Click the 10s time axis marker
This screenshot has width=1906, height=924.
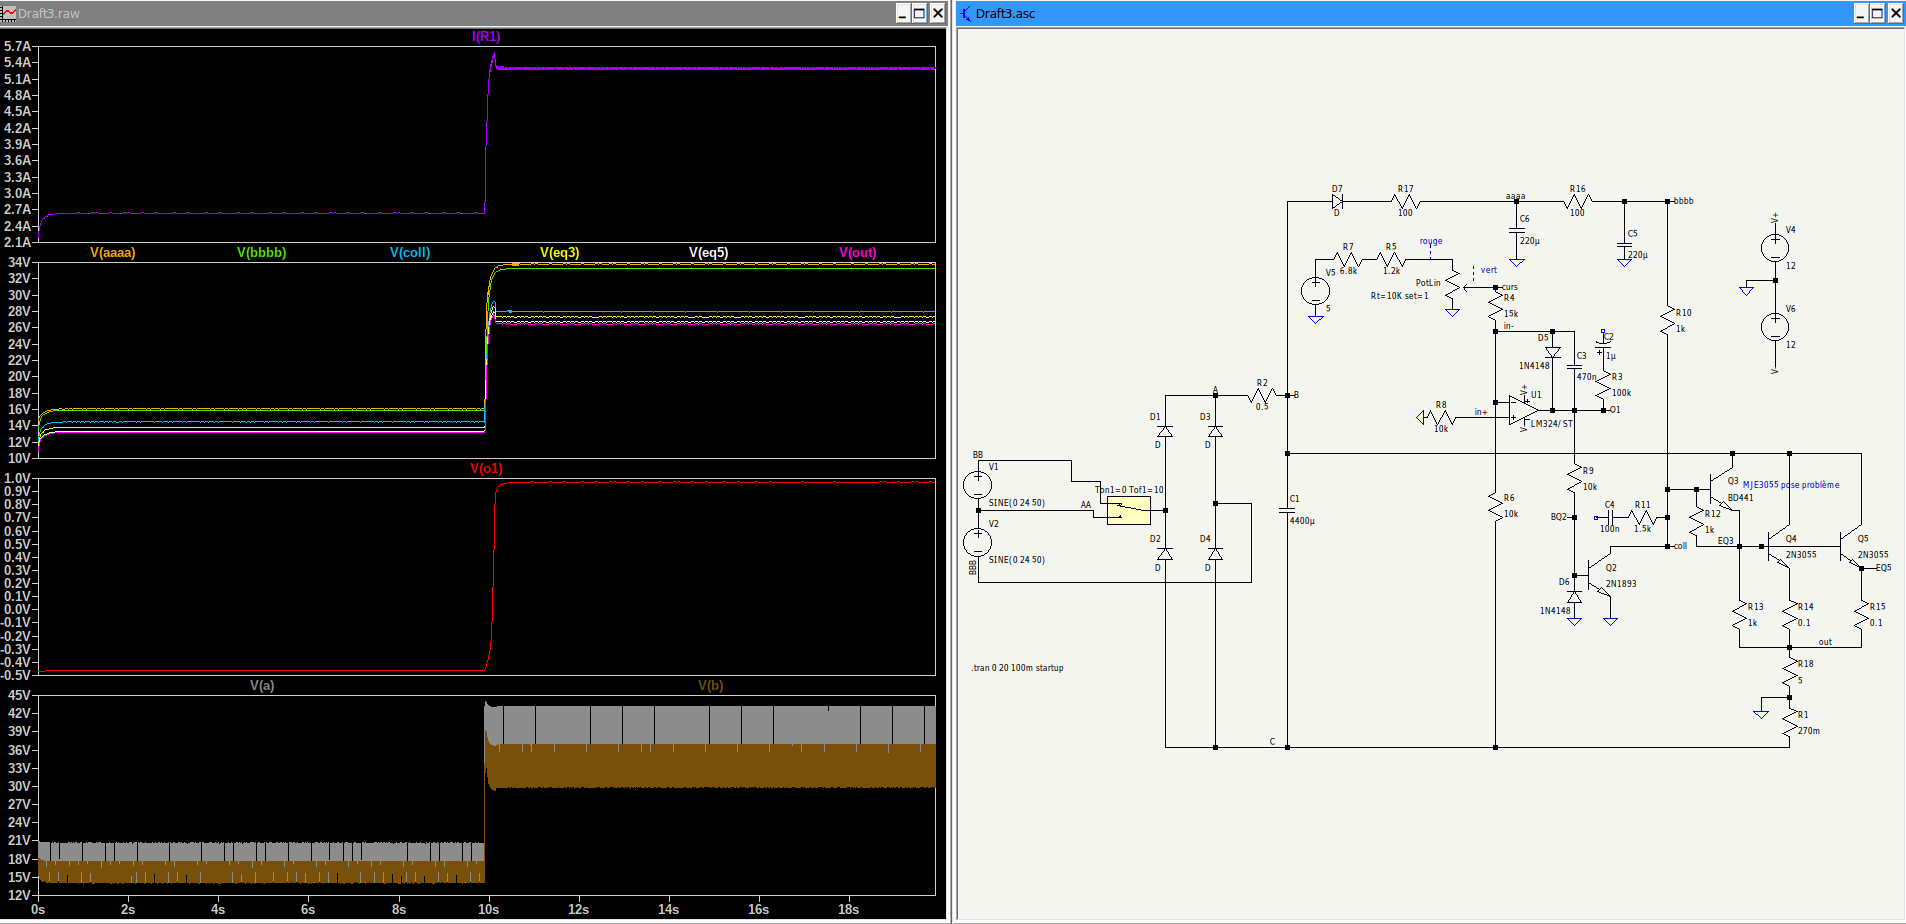488,909
